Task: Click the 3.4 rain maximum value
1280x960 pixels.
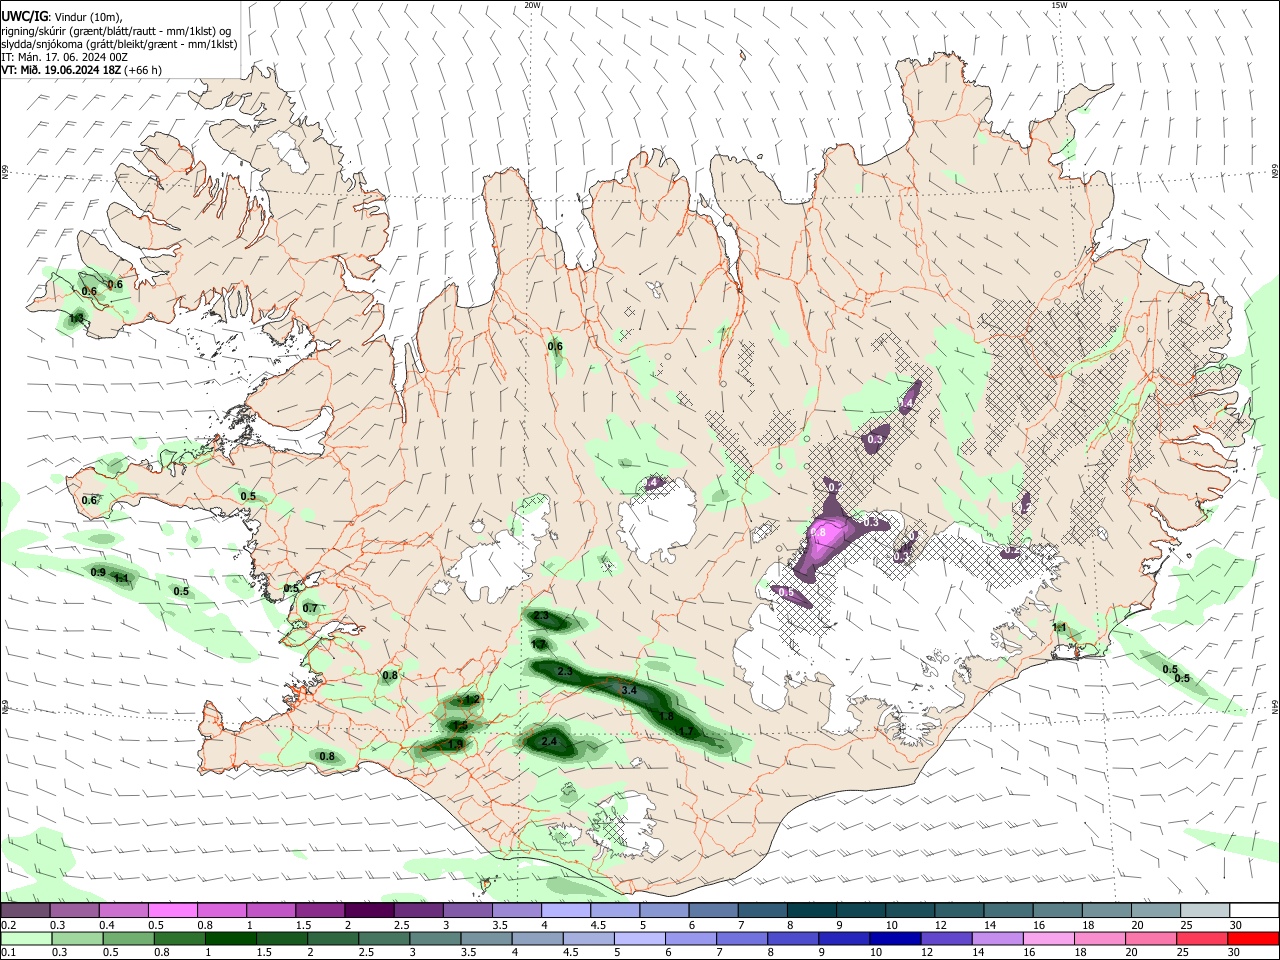Action: (x=629, y=691)
